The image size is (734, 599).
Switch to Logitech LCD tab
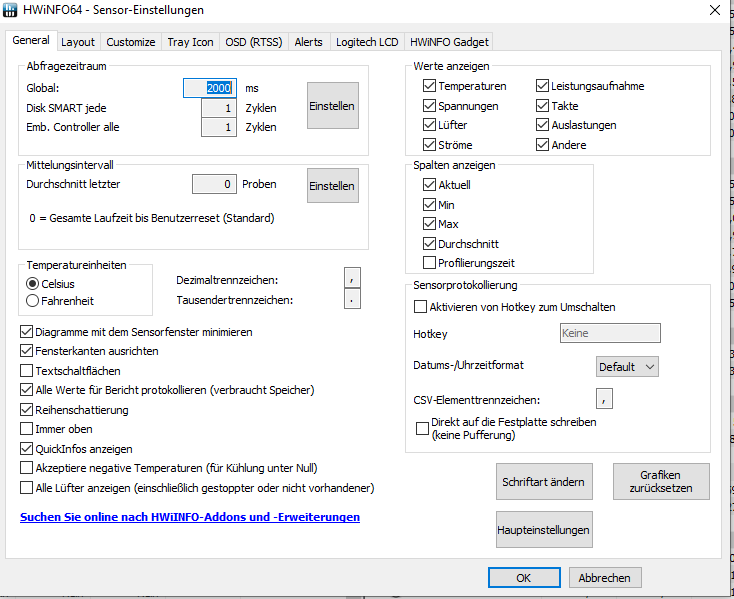click(367, 42)
